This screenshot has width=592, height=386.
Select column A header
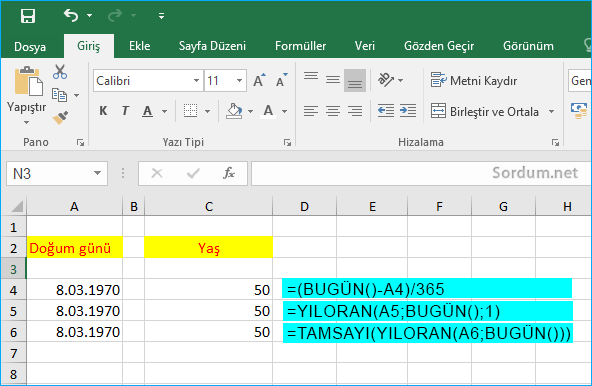tap(74, 207)
